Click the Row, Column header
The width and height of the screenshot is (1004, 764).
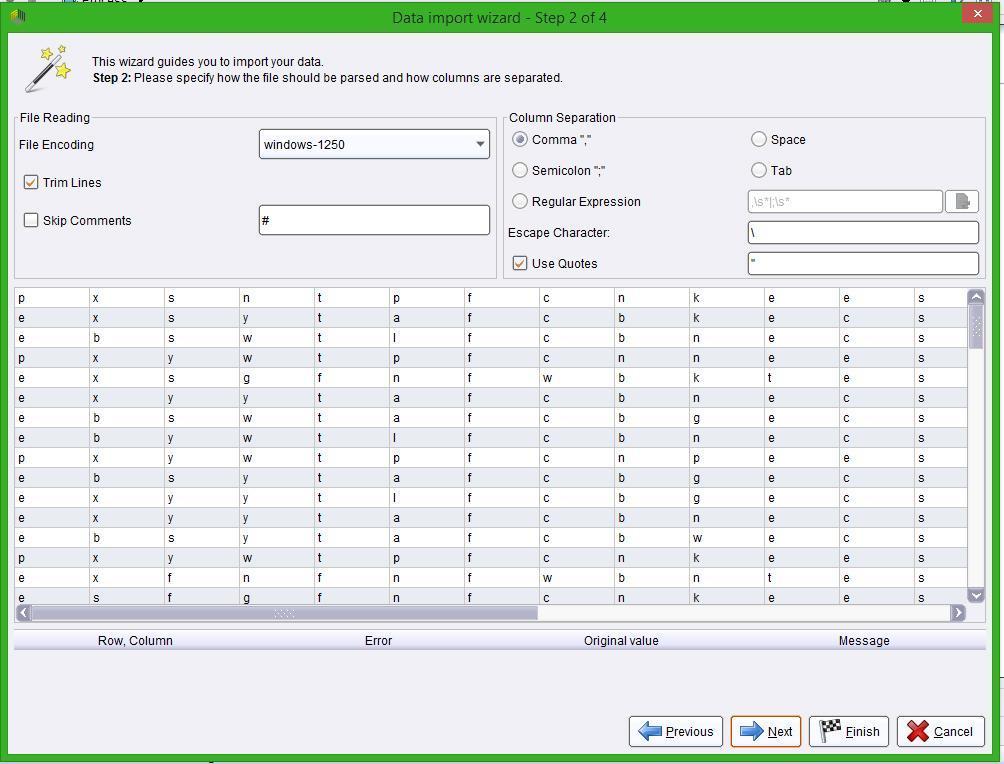click(x=135, y=640)
